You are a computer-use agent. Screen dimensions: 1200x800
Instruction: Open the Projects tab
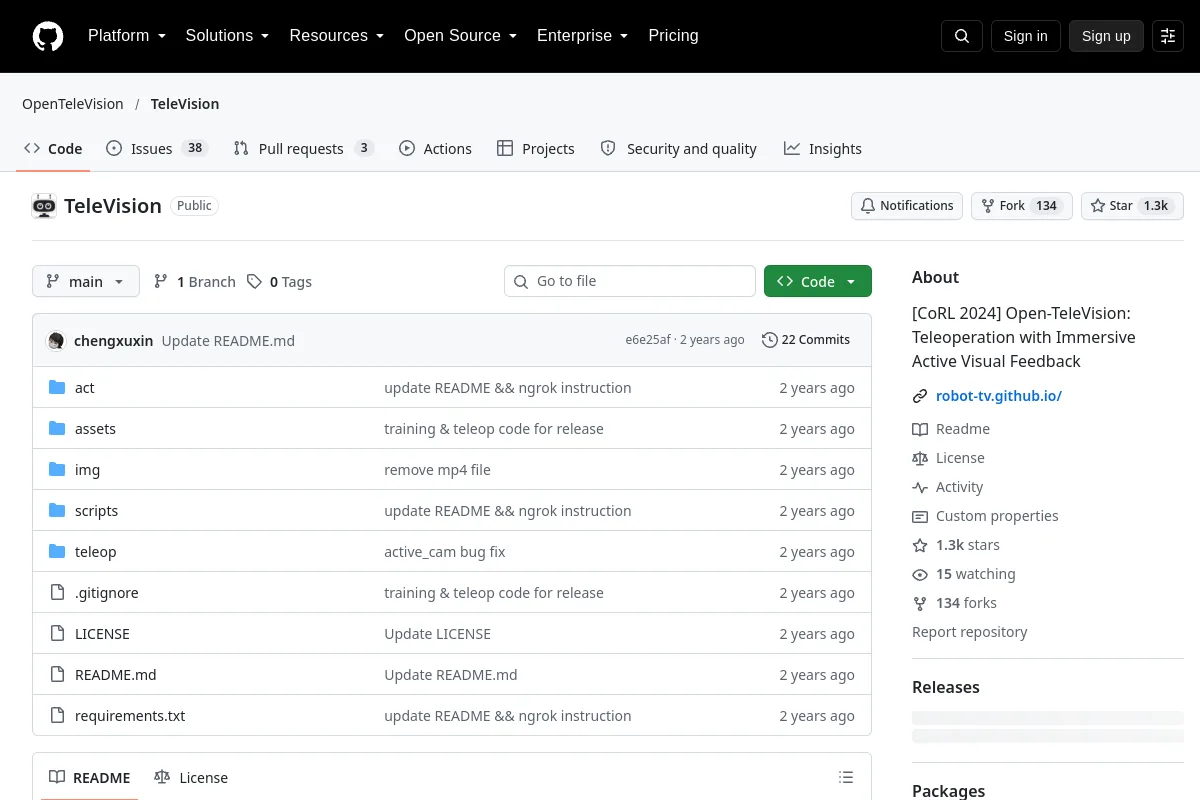(x=536, y=149)
